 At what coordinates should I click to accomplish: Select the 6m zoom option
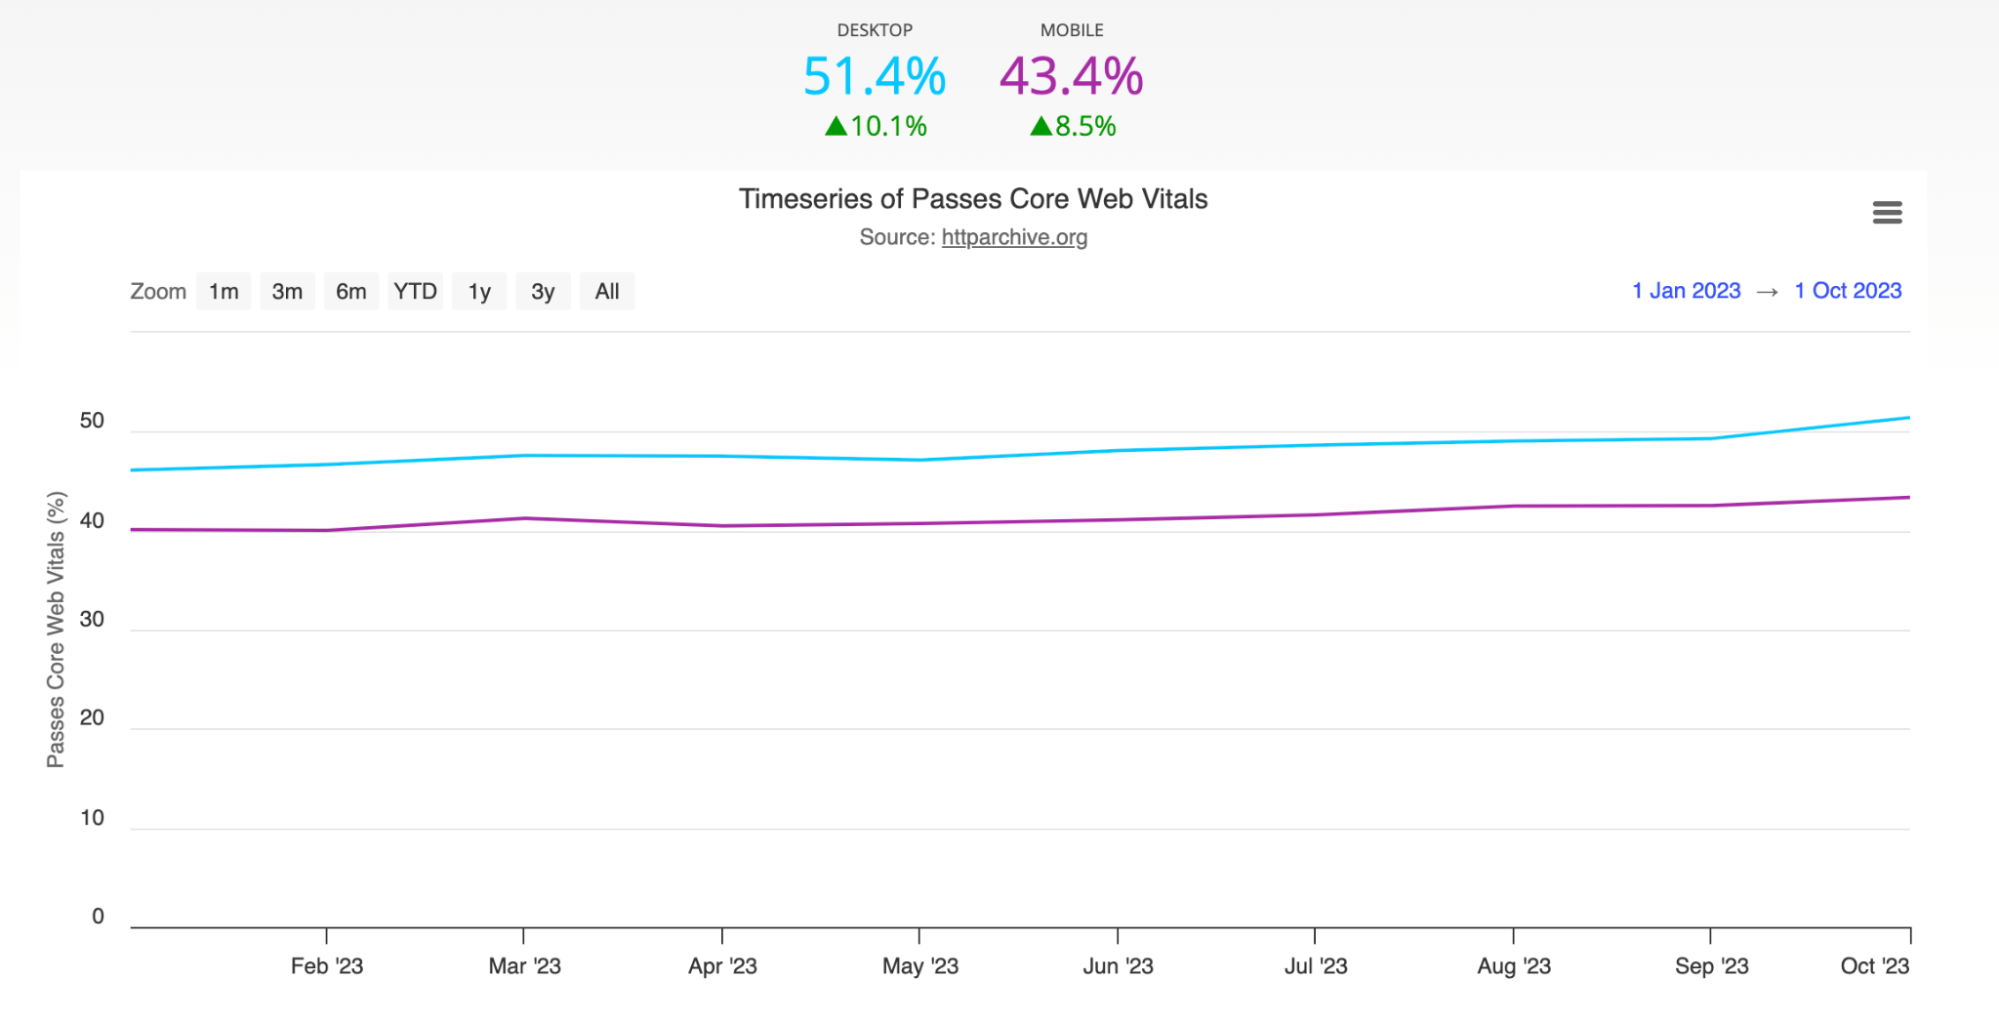pyautogui.click(x=351, y=292)
